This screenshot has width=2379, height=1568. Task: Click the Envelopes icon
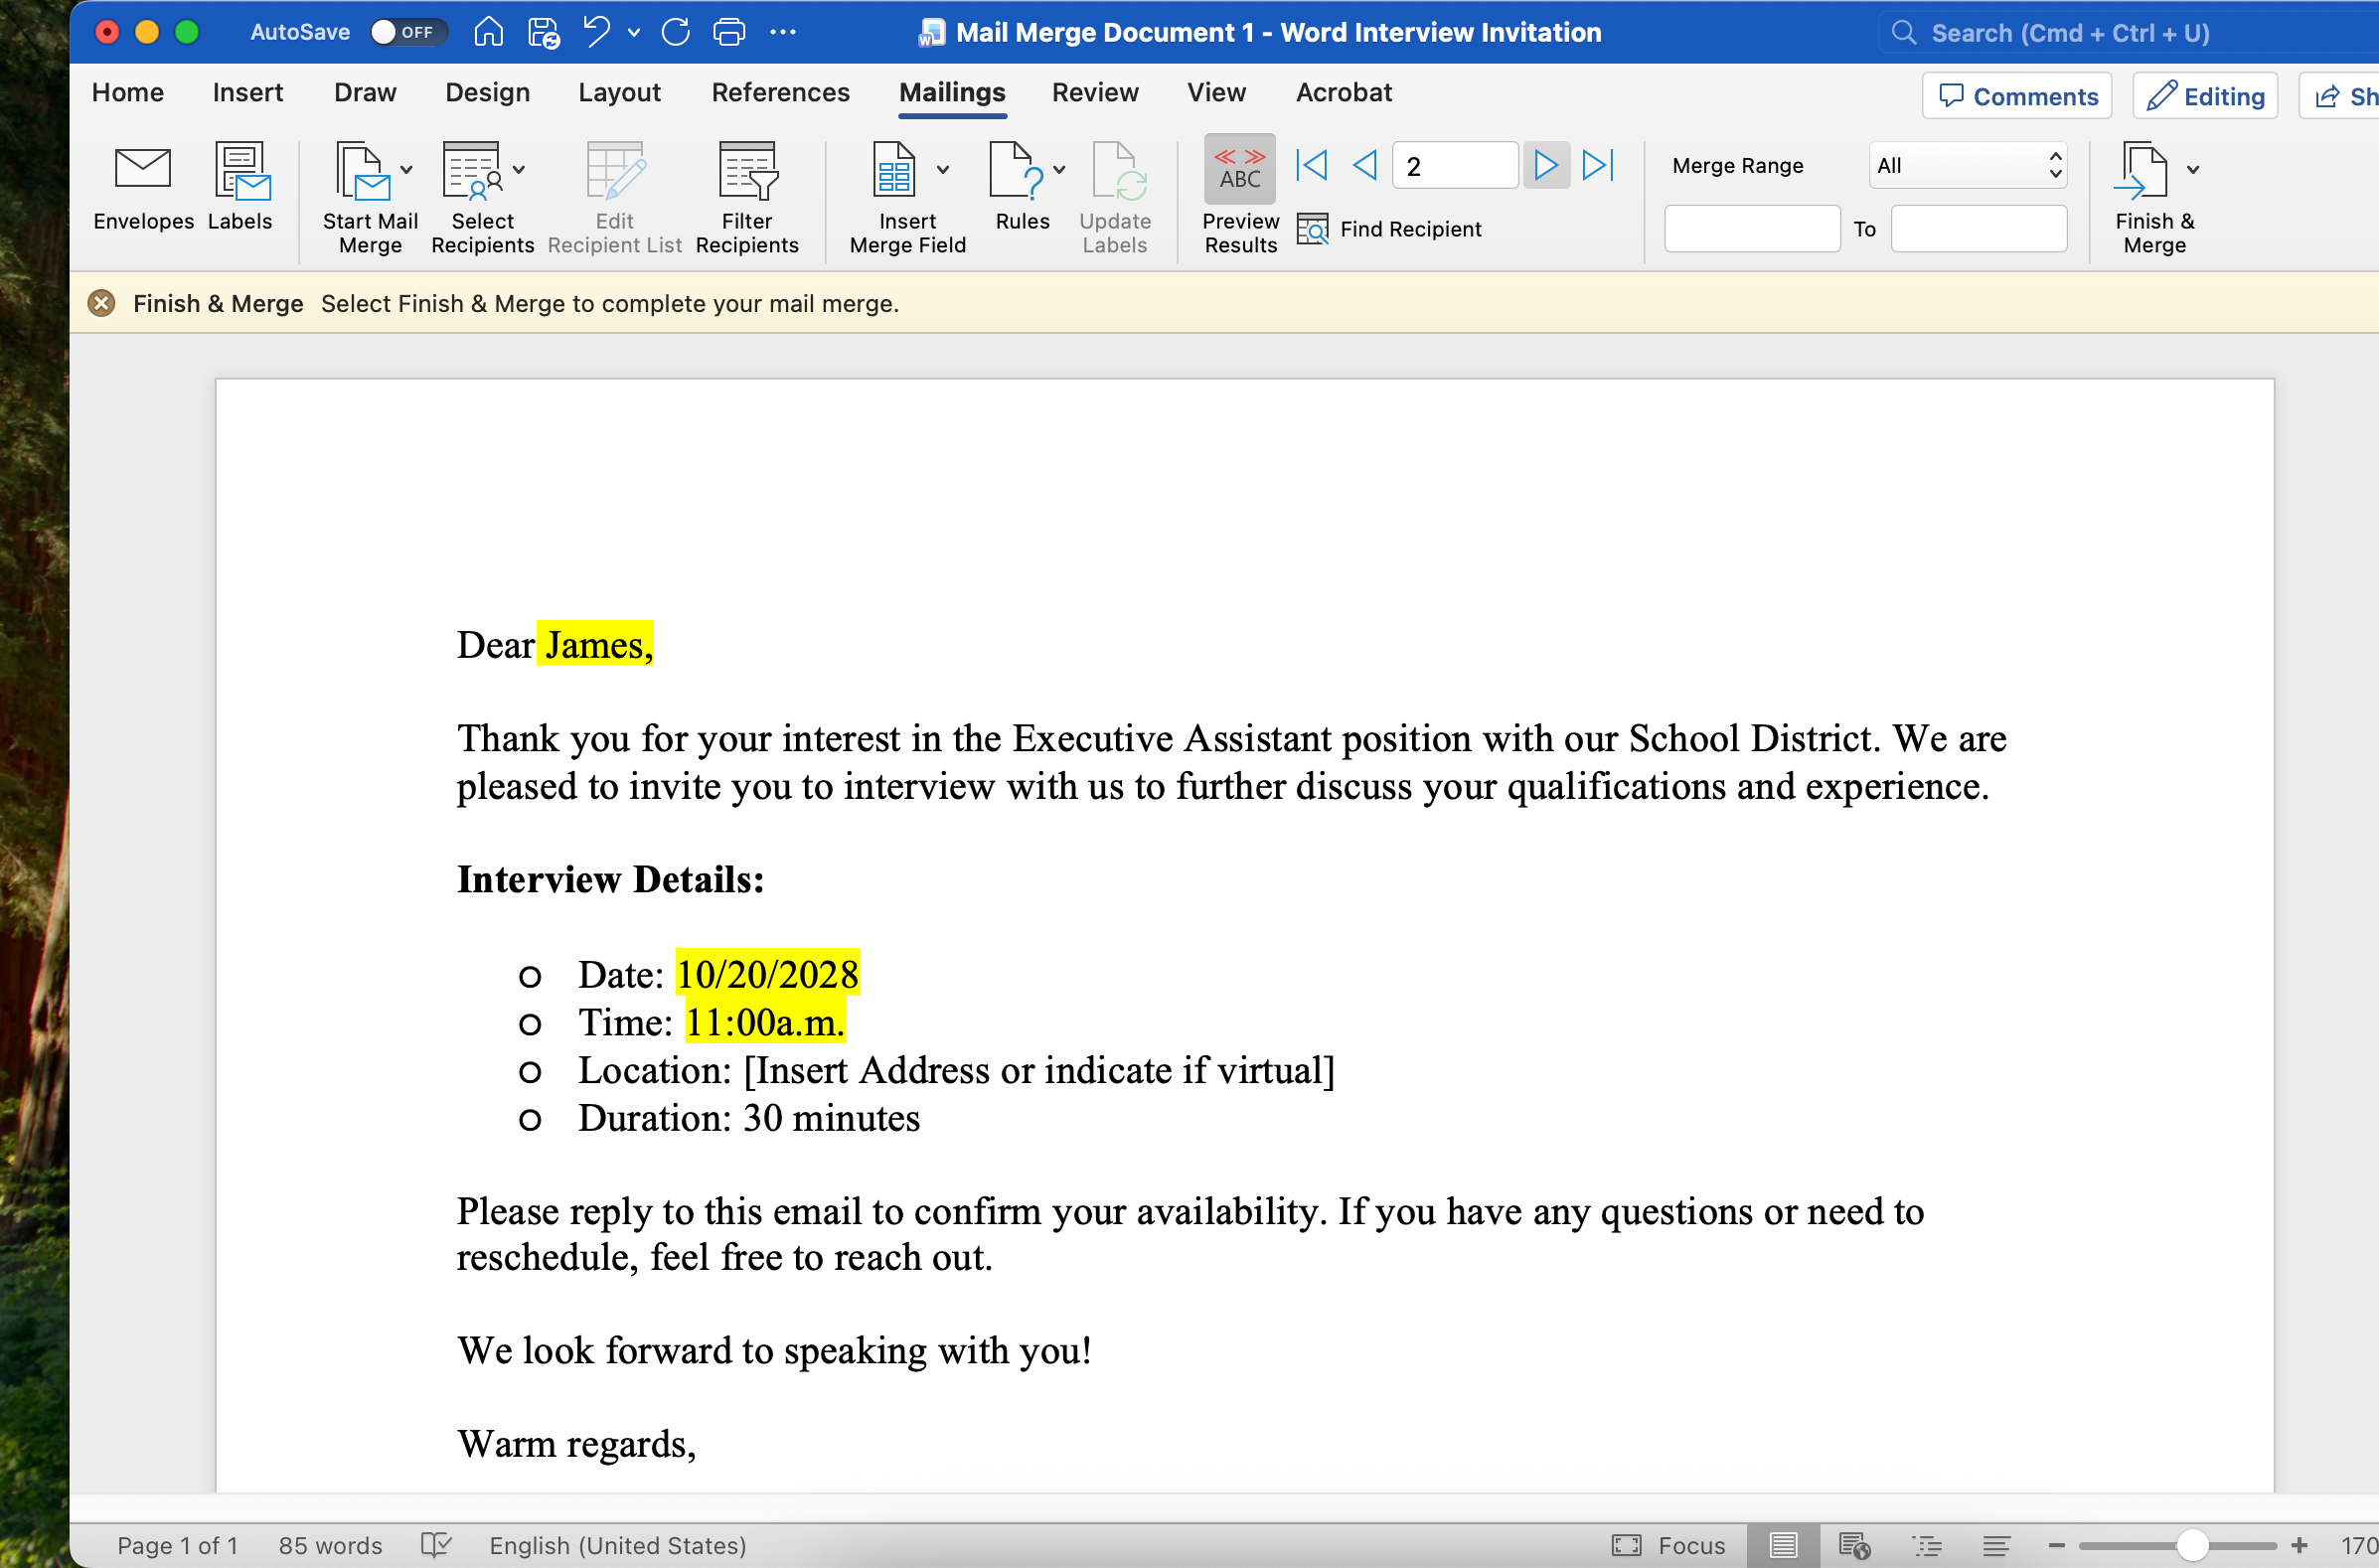coord(143,170)
